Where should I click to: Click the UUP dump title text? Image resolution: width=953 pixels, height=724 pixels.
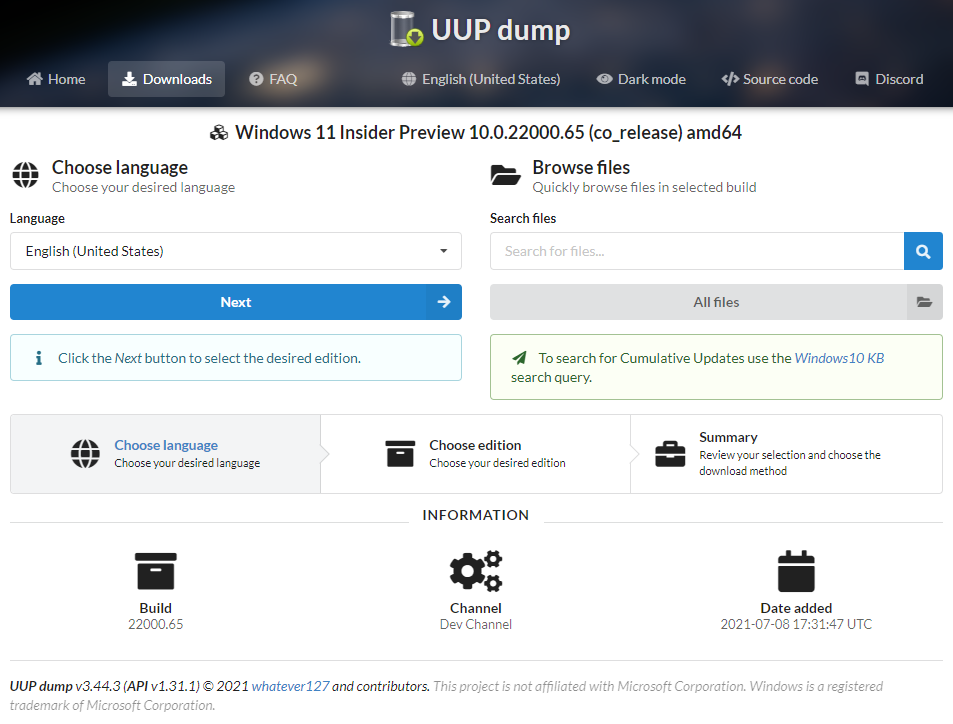click(x=501, y=30)
